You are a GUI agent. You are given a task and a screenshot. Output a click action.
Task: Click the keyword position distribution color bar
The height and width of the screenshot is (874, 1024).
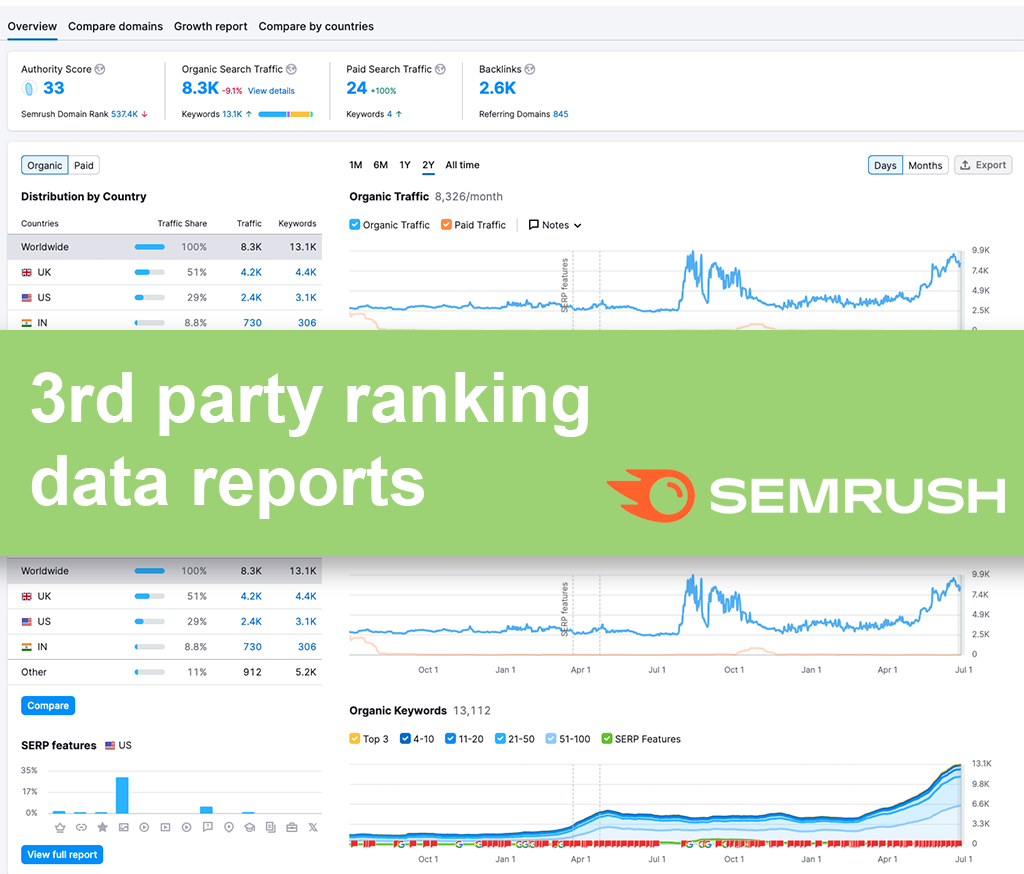[286, 114]
